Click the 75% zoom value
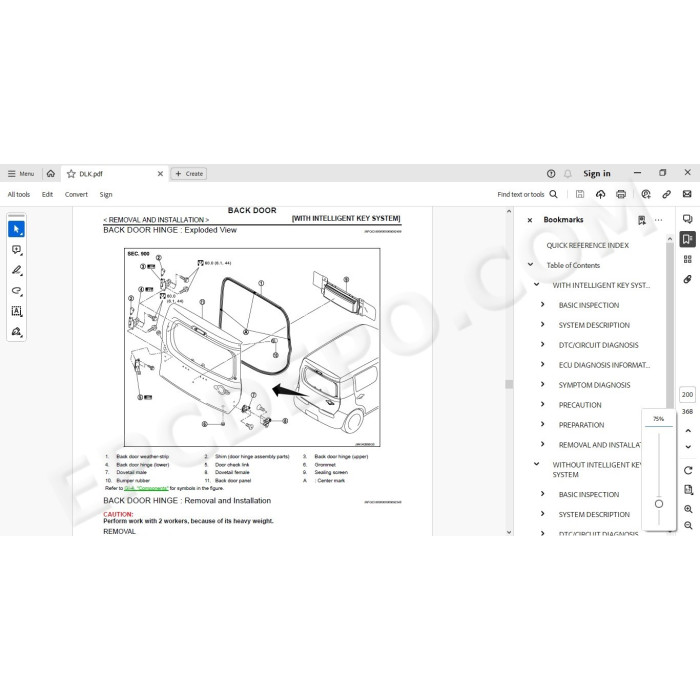Screen dimensions: 700x700 point(658,419)
